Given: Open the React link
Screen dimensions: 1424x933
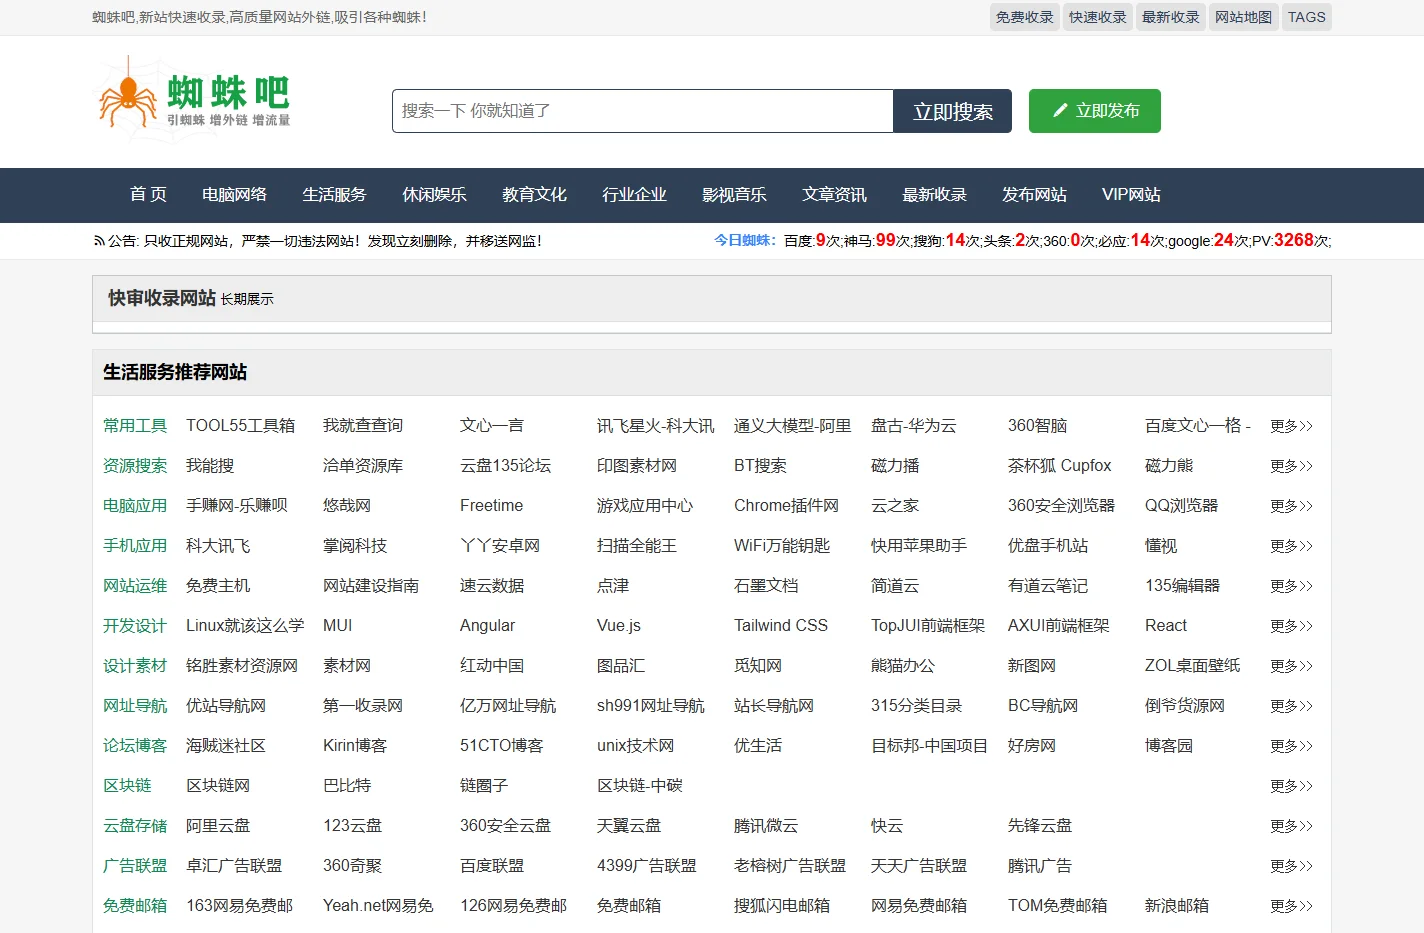Looking at the screenshot, I should (x=1166, y=626).
